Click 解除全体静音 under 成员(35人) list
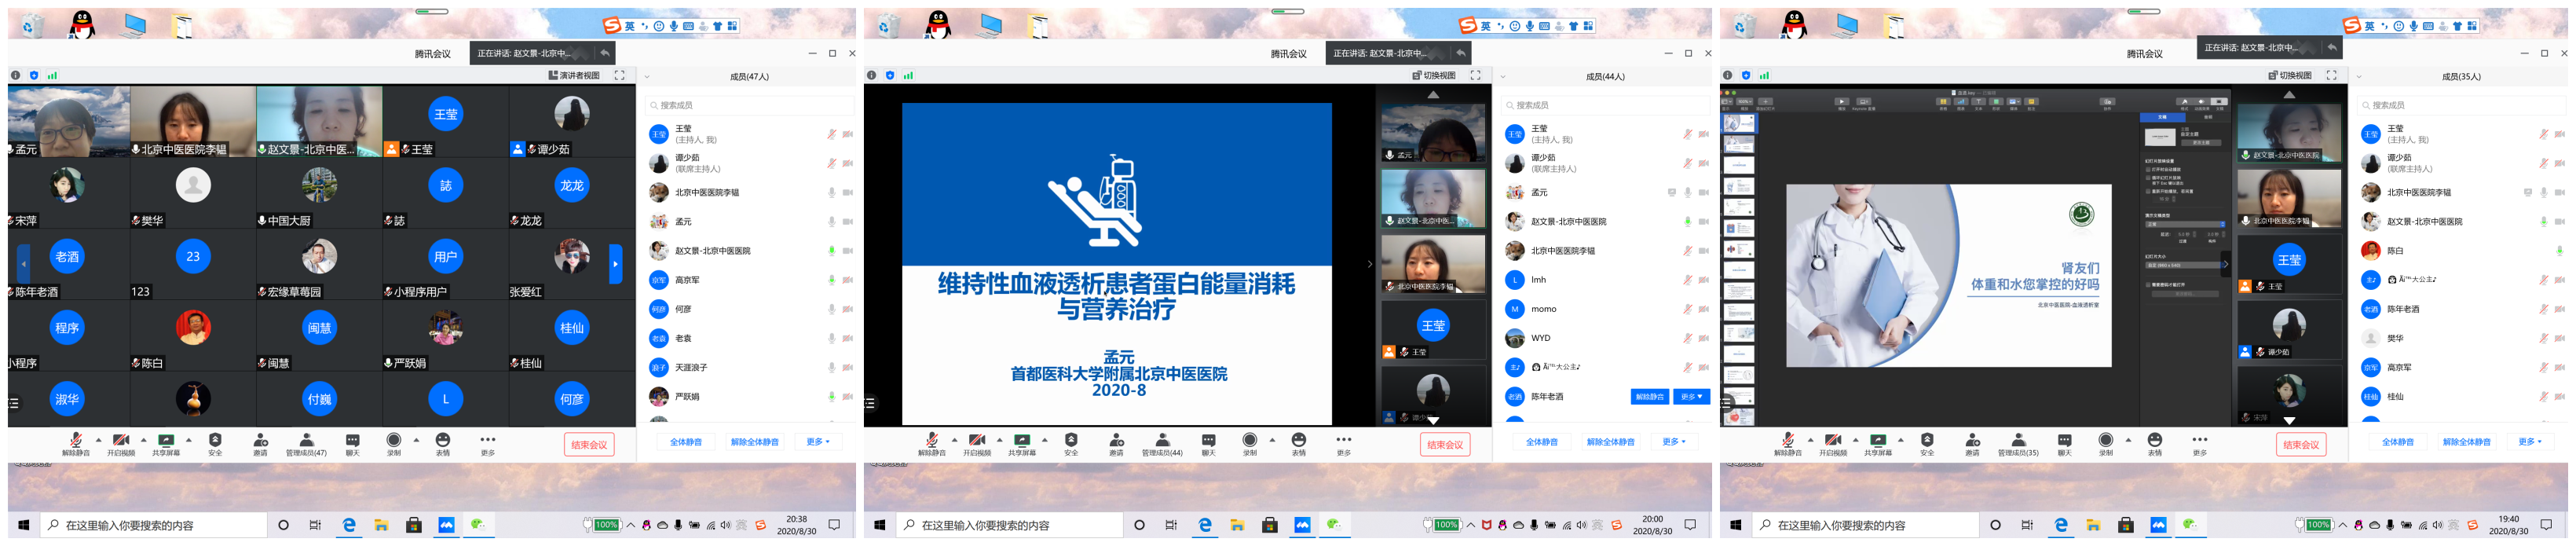 (x=2466, y=442)
